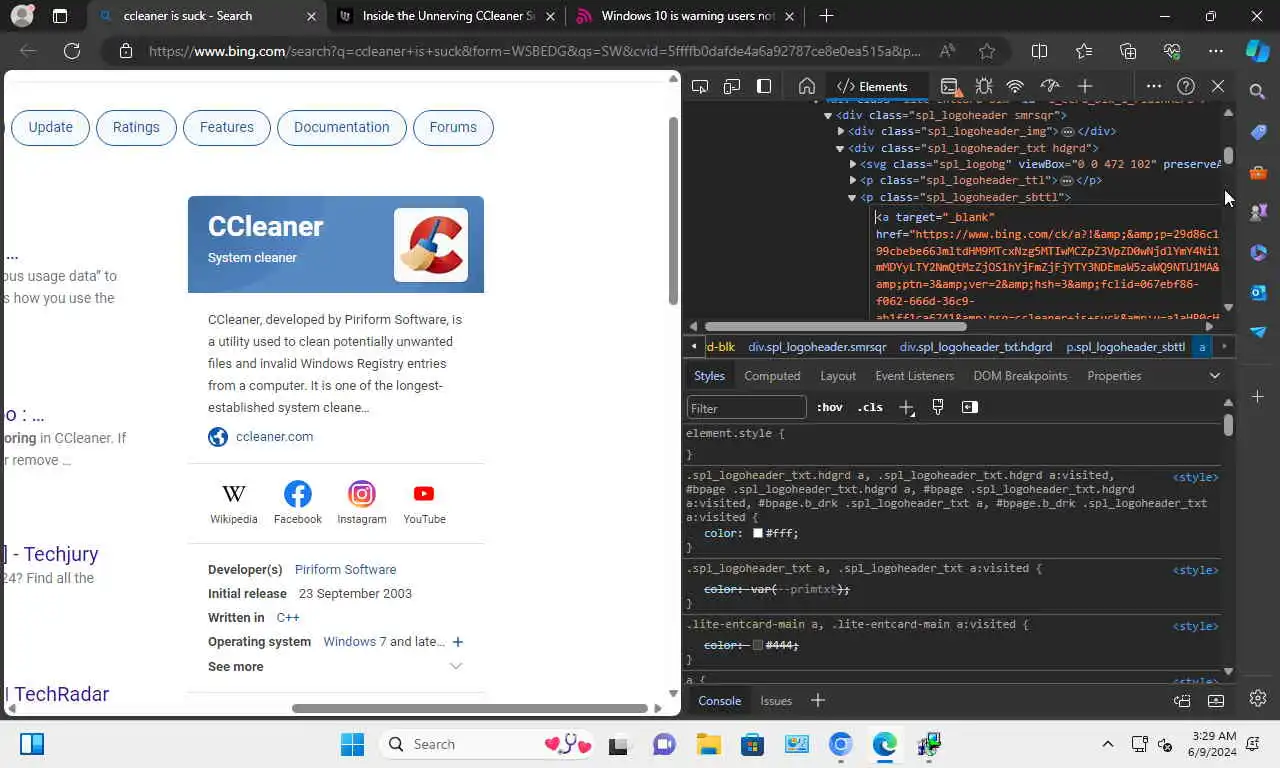Open Shopping tag icon in Edge sidebar
Screen dimensions: 1280x768
click(x=1258, y=132)
